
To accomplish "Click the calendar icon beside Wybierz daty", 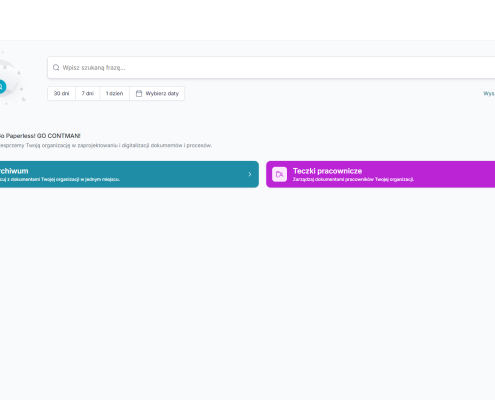I will 139,94.
